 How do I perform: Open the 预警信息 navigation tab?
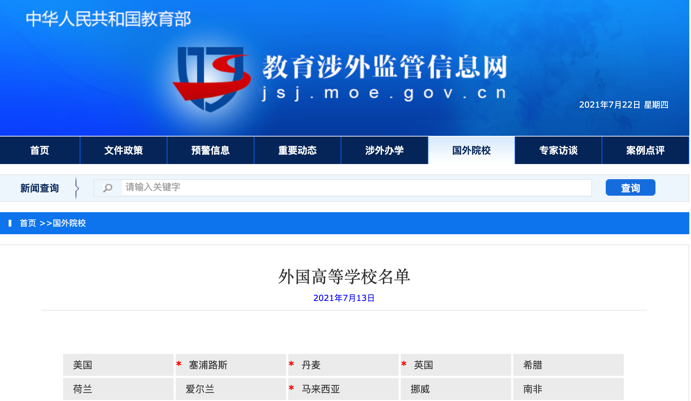click(211, 151)
